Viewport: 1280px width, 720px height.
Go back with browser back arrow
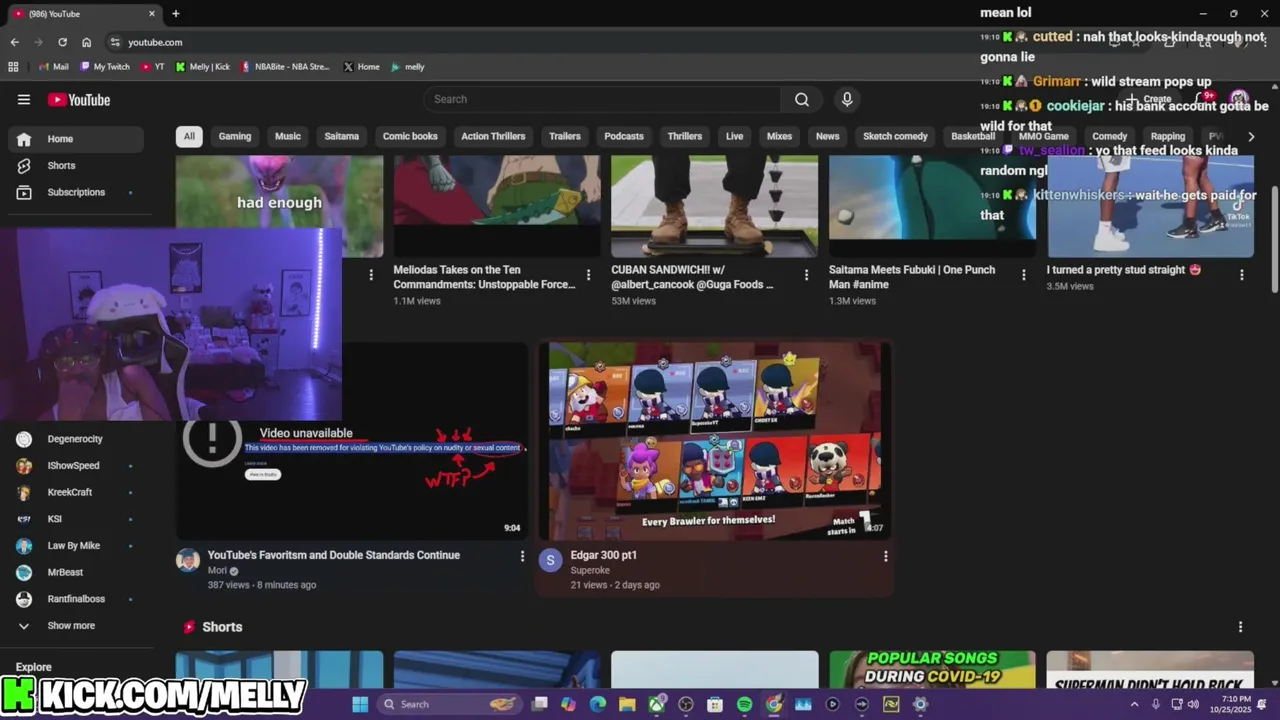[14, 42]
